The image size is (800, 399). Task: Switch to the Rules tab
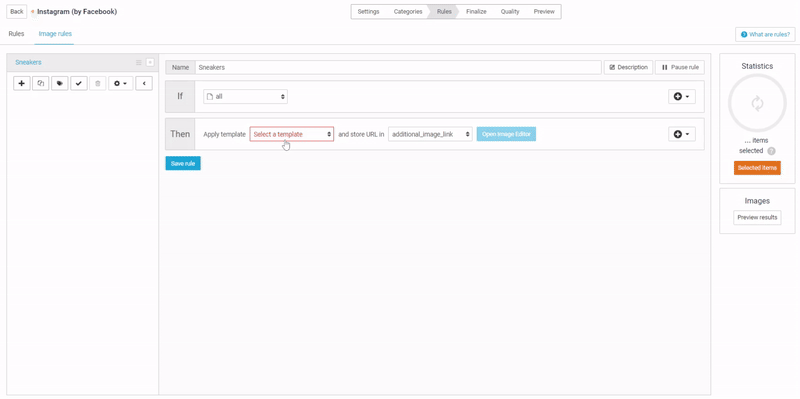(16, 34)
